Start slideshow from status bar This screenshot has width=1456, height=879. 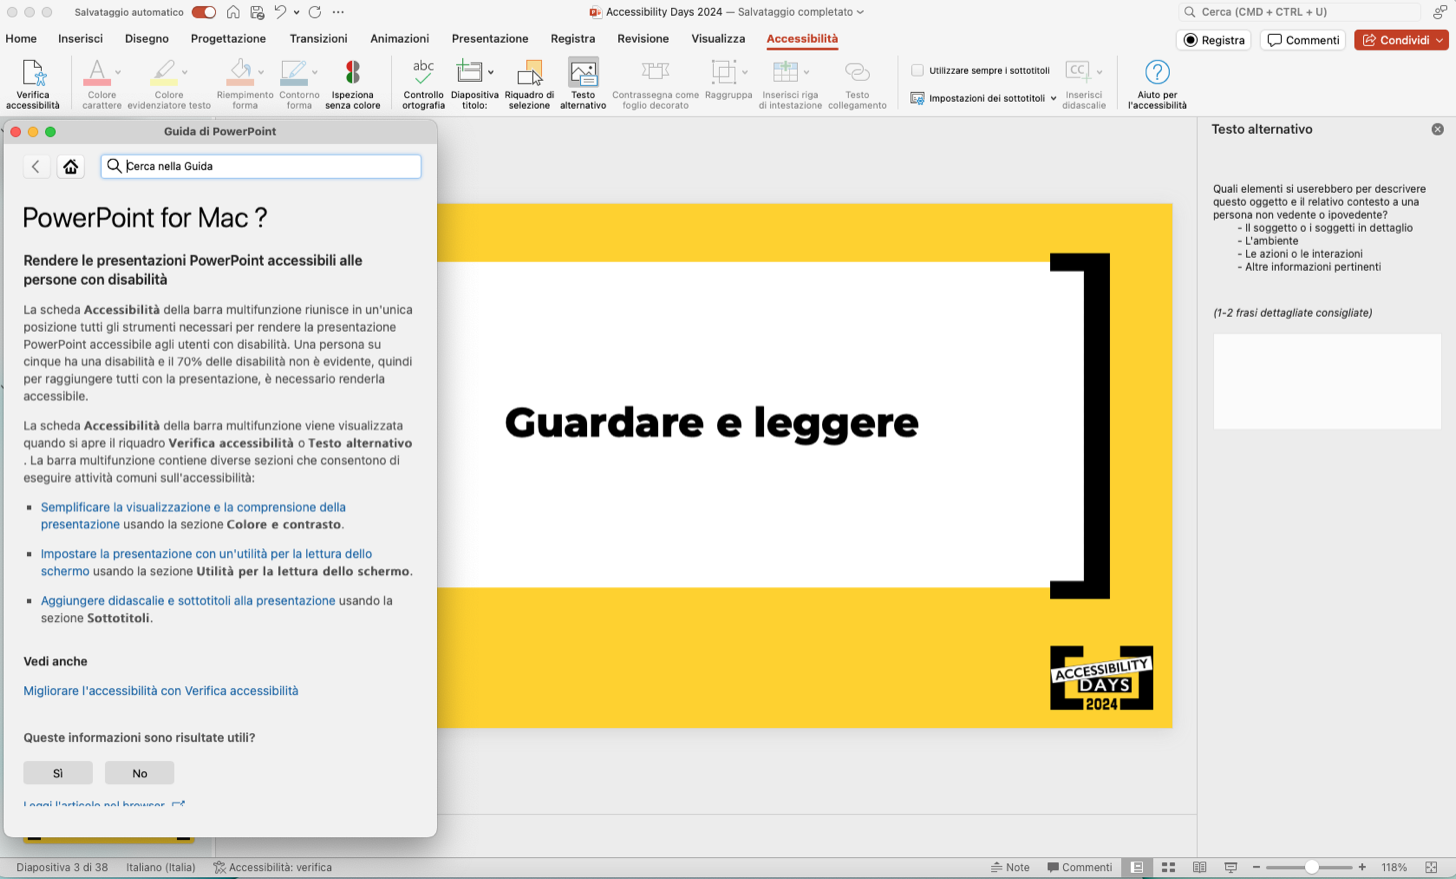click(1231, 867)
